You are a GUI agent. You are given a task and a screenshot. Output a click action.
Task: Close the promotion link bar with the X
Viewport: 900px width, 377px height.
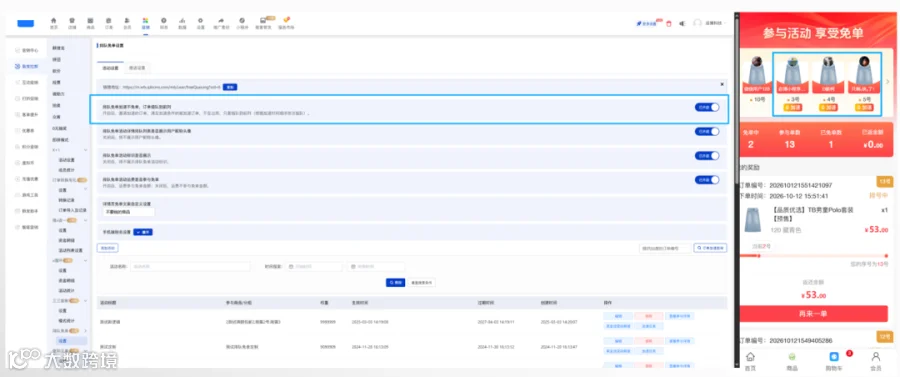[722, 84]
